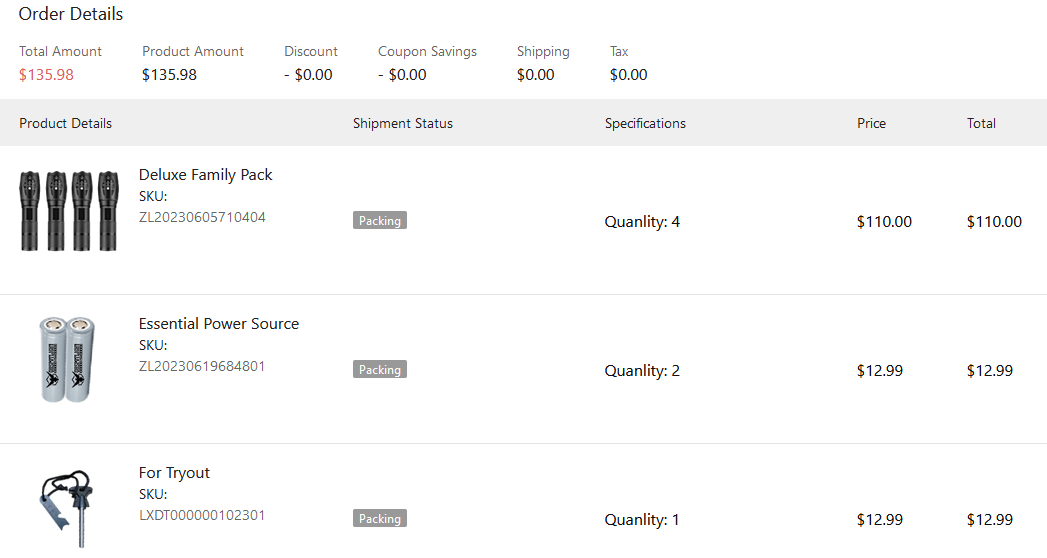The height and width of the screenshot is (558, 1047).
Task: Select SKU LXDT000000102301 text
Action: (x=202, y=515)
